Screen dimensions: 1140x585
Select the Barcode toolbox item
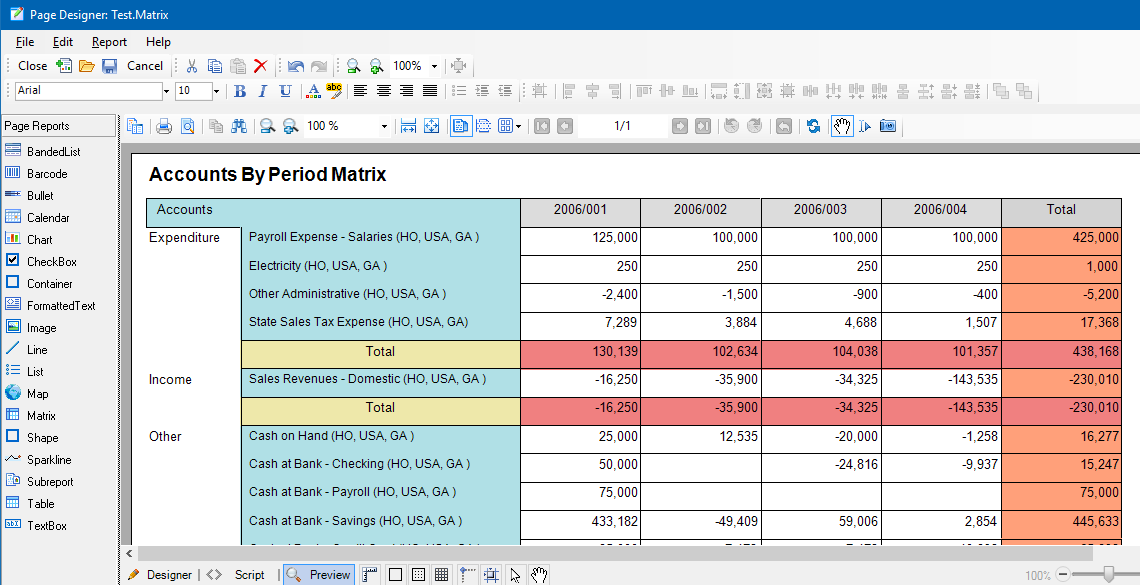(x=47, y=174)
